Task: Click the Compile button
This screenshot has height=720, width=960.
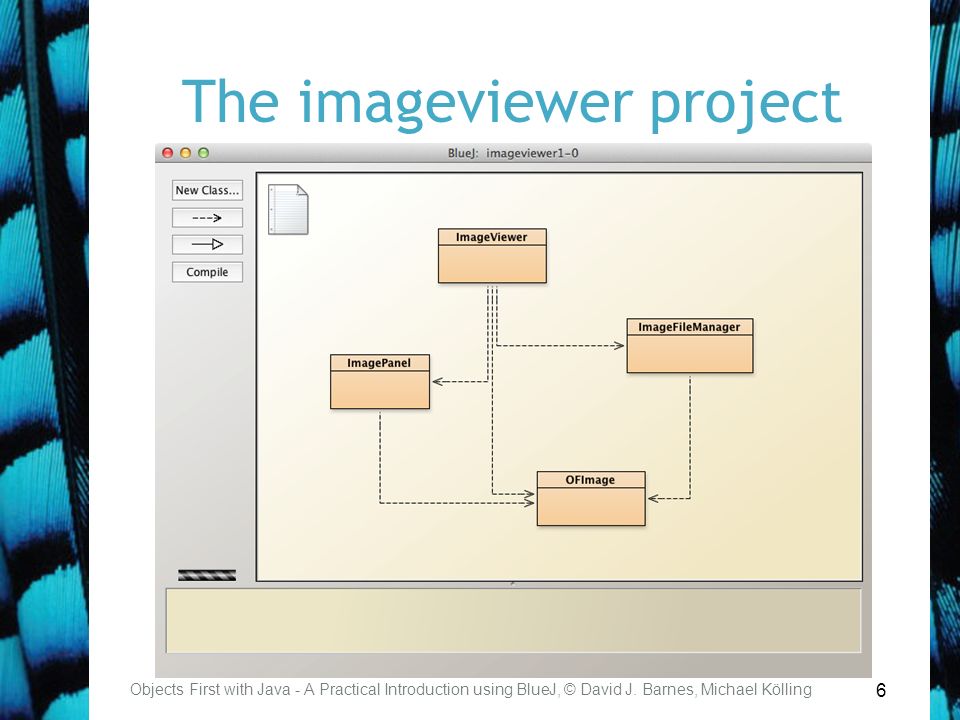Action: 207,272
